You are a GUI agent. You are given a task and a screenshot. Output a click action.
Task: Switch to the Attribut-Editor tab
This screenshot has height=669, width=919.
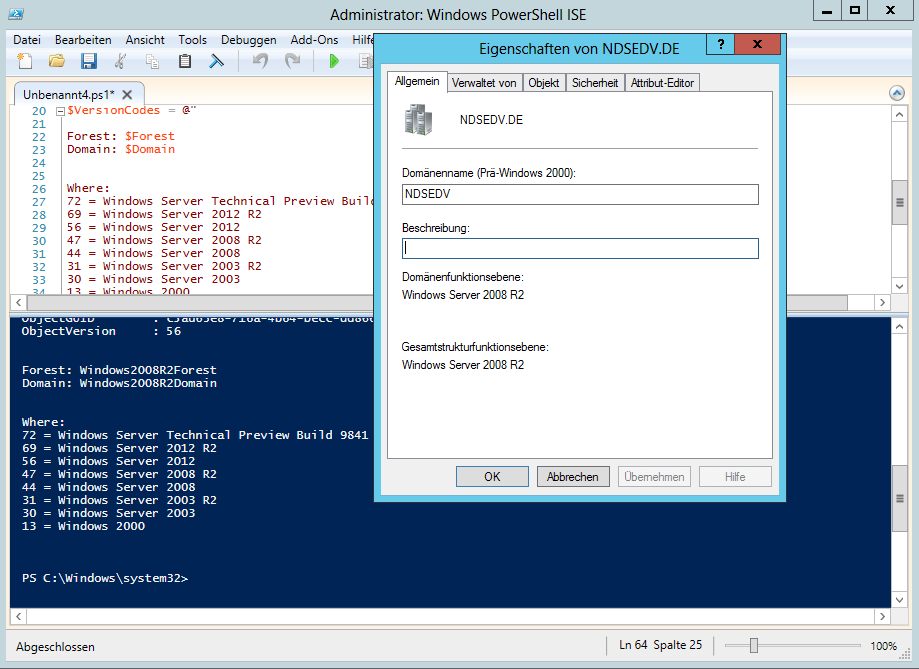click(662, 83)
